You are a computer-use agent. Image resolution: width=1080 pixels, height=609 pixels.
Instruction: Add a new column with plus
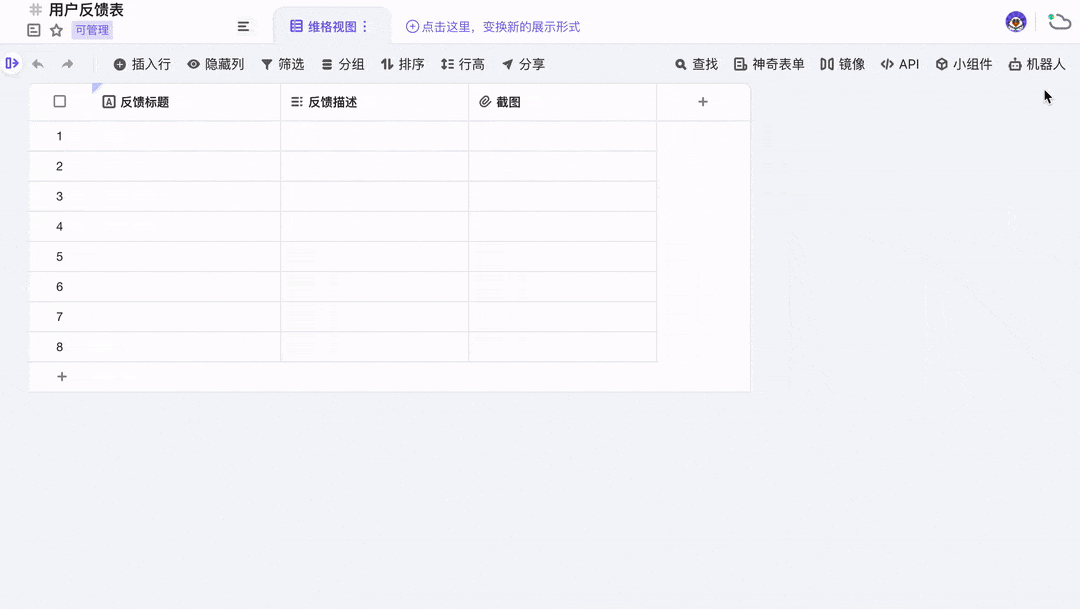pos(703,102)
